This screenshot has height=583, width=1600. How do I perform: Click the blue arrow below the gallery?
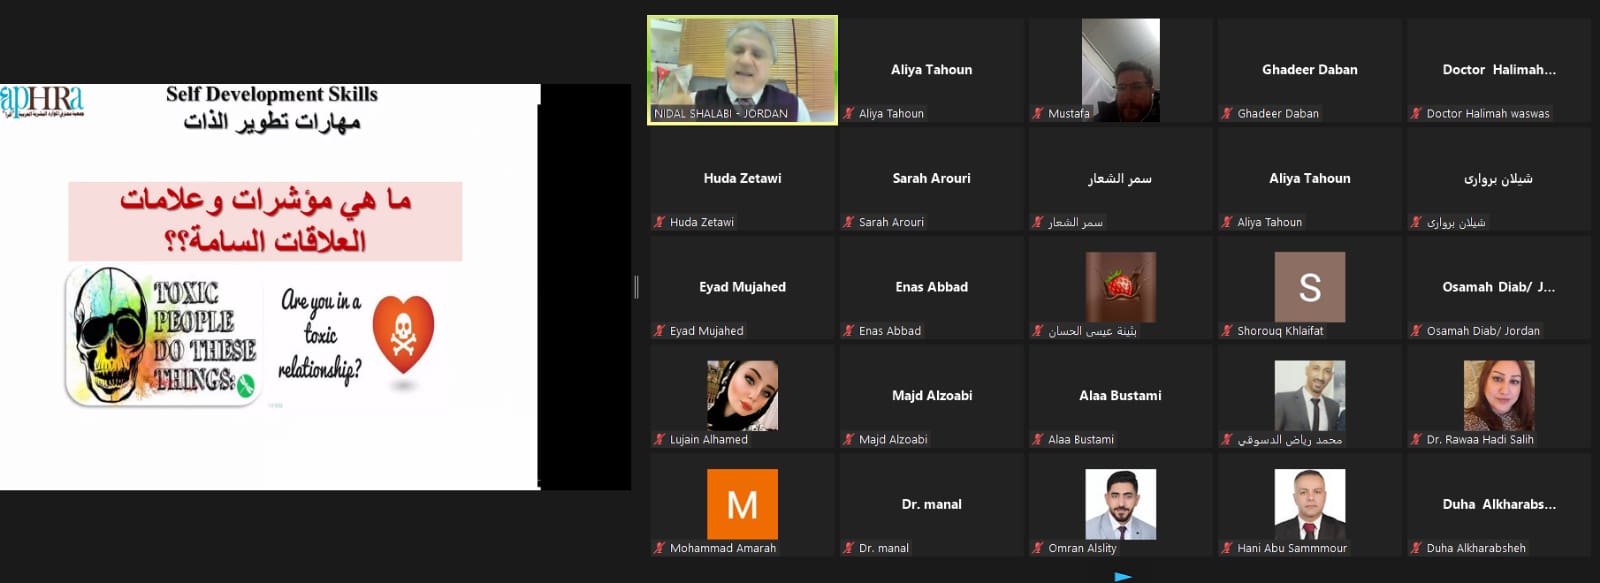[1123, 576]
